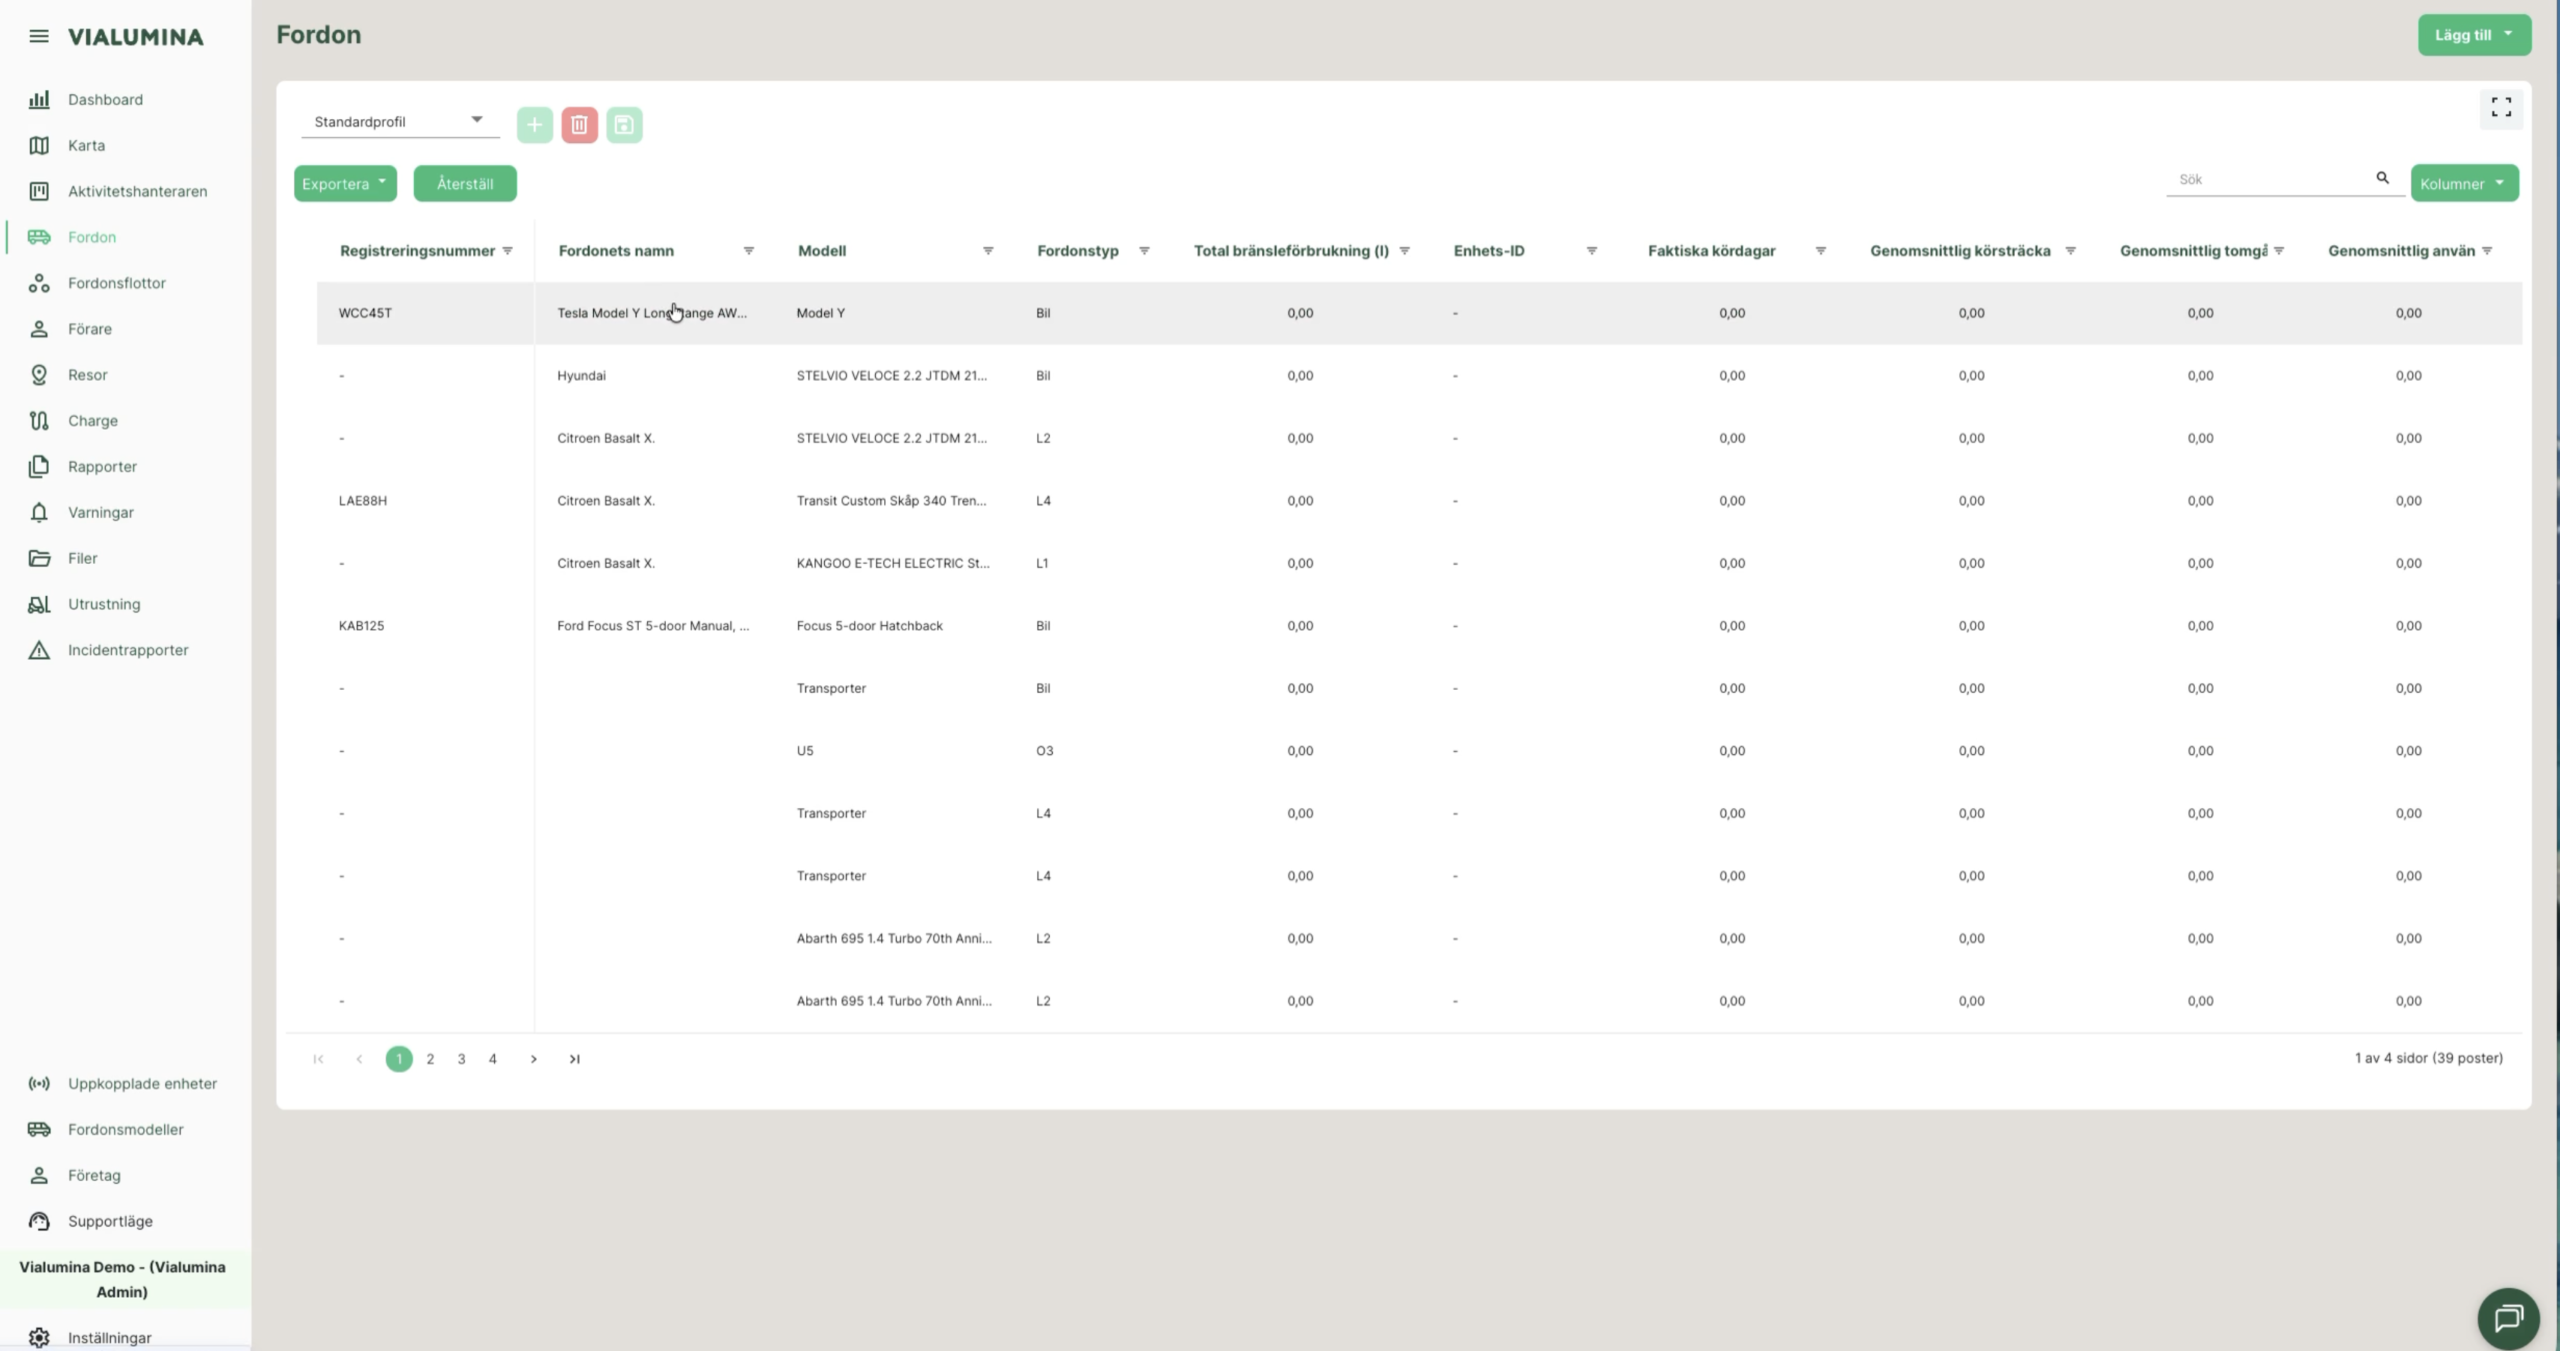Open the chat support bubble
Screen dimensions: 2560x1351
click(2508, 1318)
